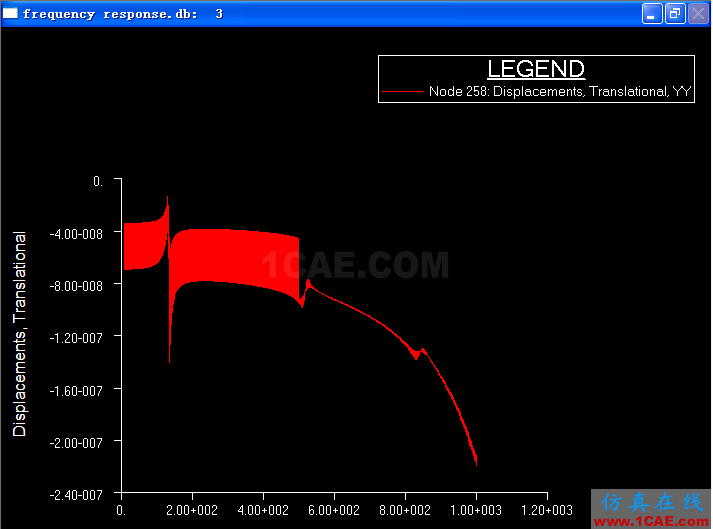Click the Y axis label -2.40-007
This screenshot has height=529, width=713.
tap(76, 495)
